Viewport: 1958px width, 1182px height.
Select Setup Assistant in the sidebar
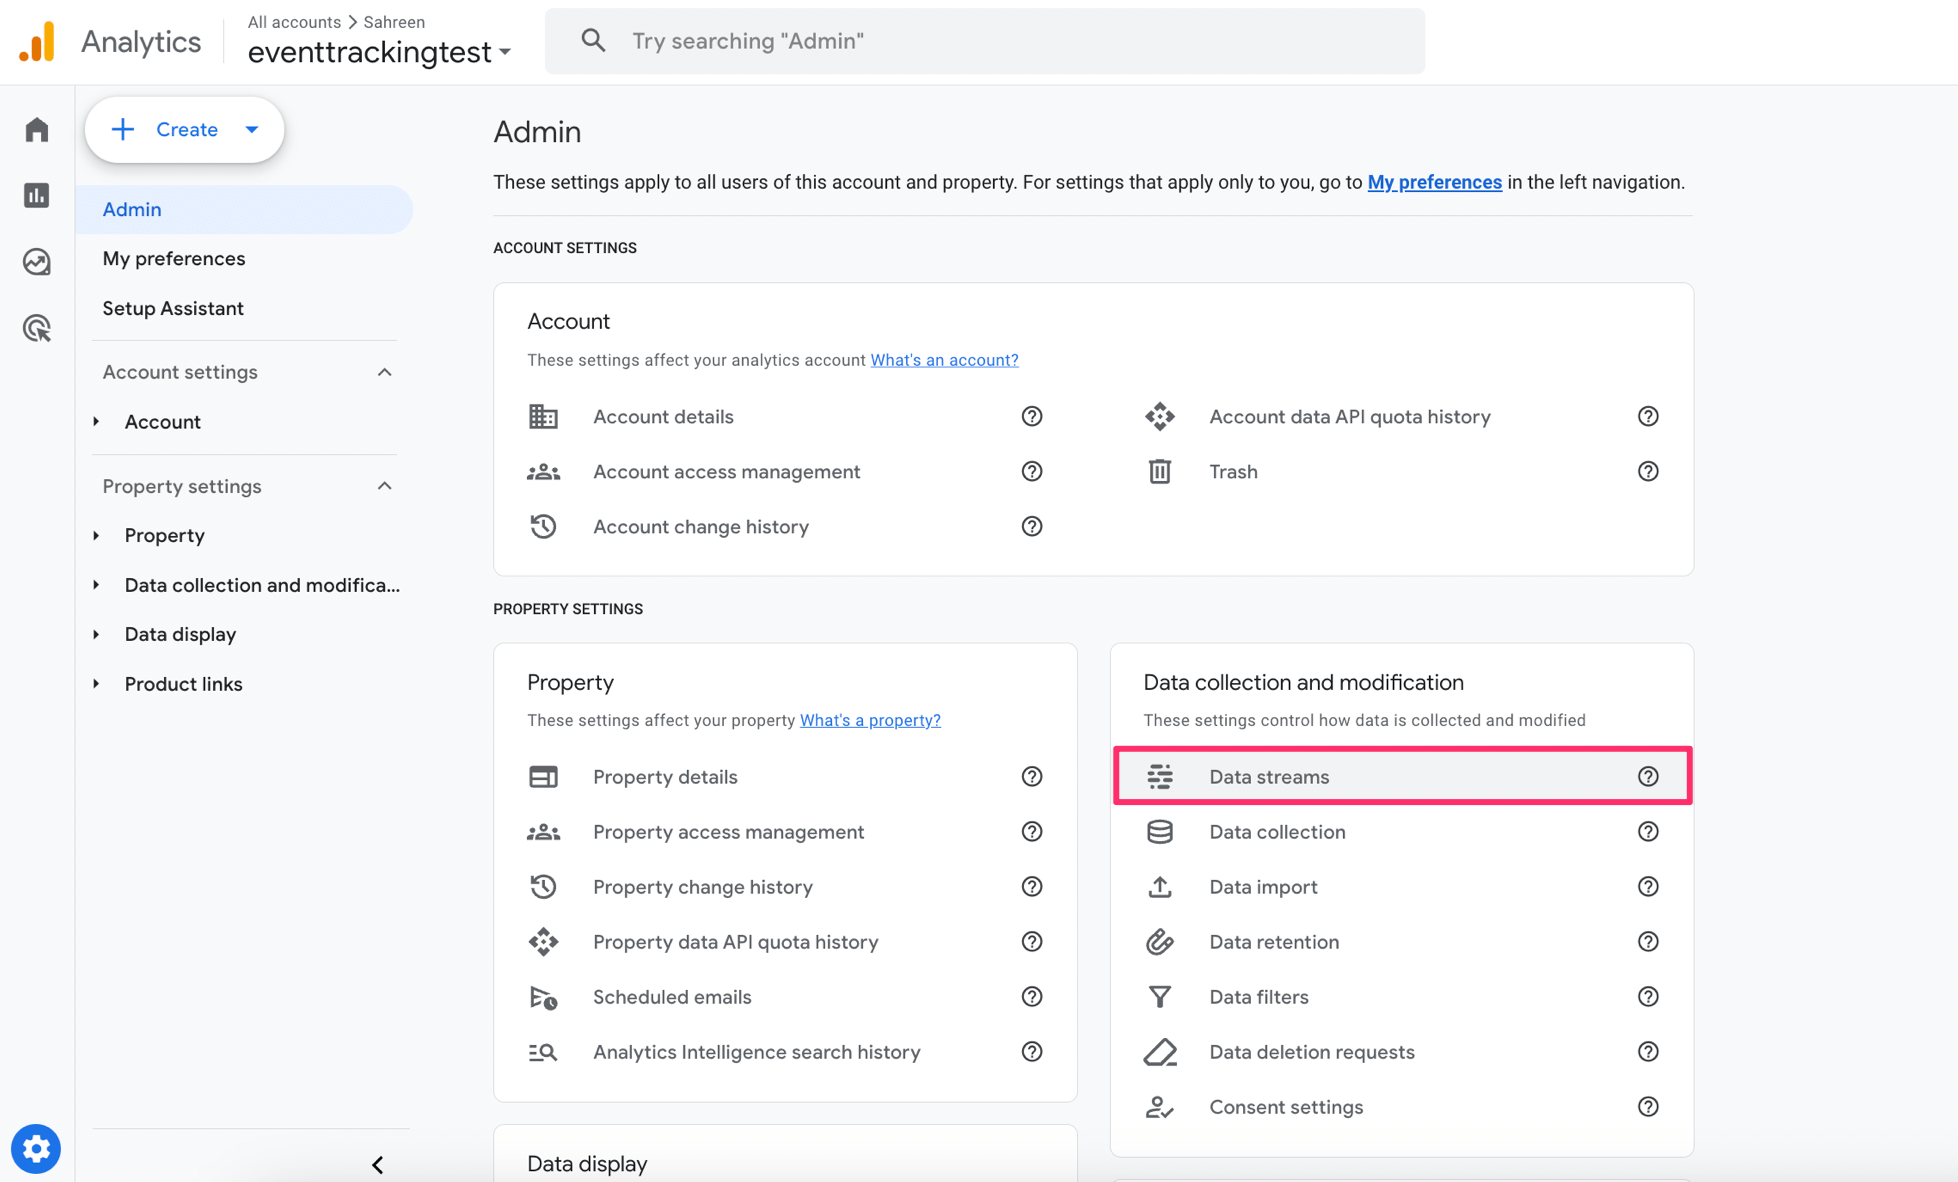point(173,308)
